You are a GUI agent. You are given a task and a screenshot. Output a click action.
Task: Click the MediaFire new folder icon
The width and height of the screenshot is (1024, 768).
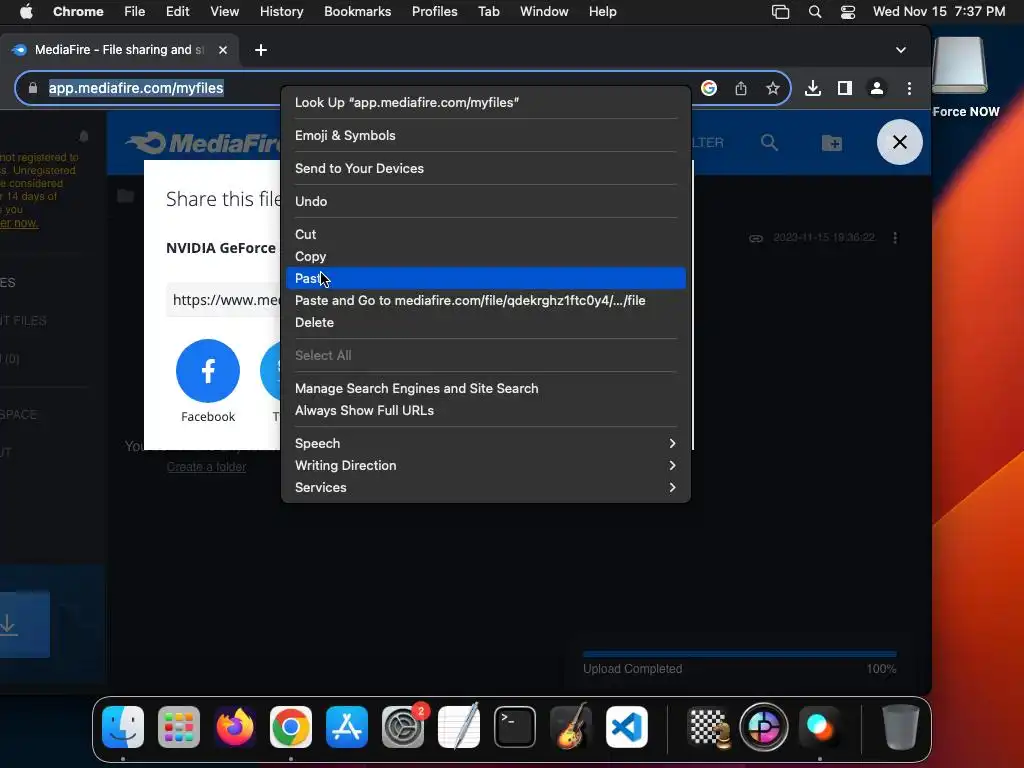pyautogui.click(x=831, y=142)
